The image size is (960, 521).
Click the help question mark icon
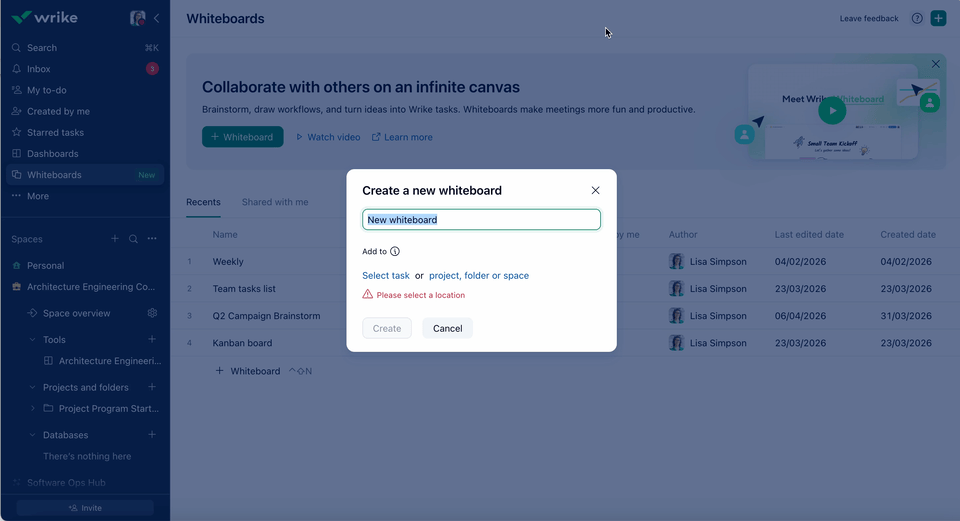(917, 18)
